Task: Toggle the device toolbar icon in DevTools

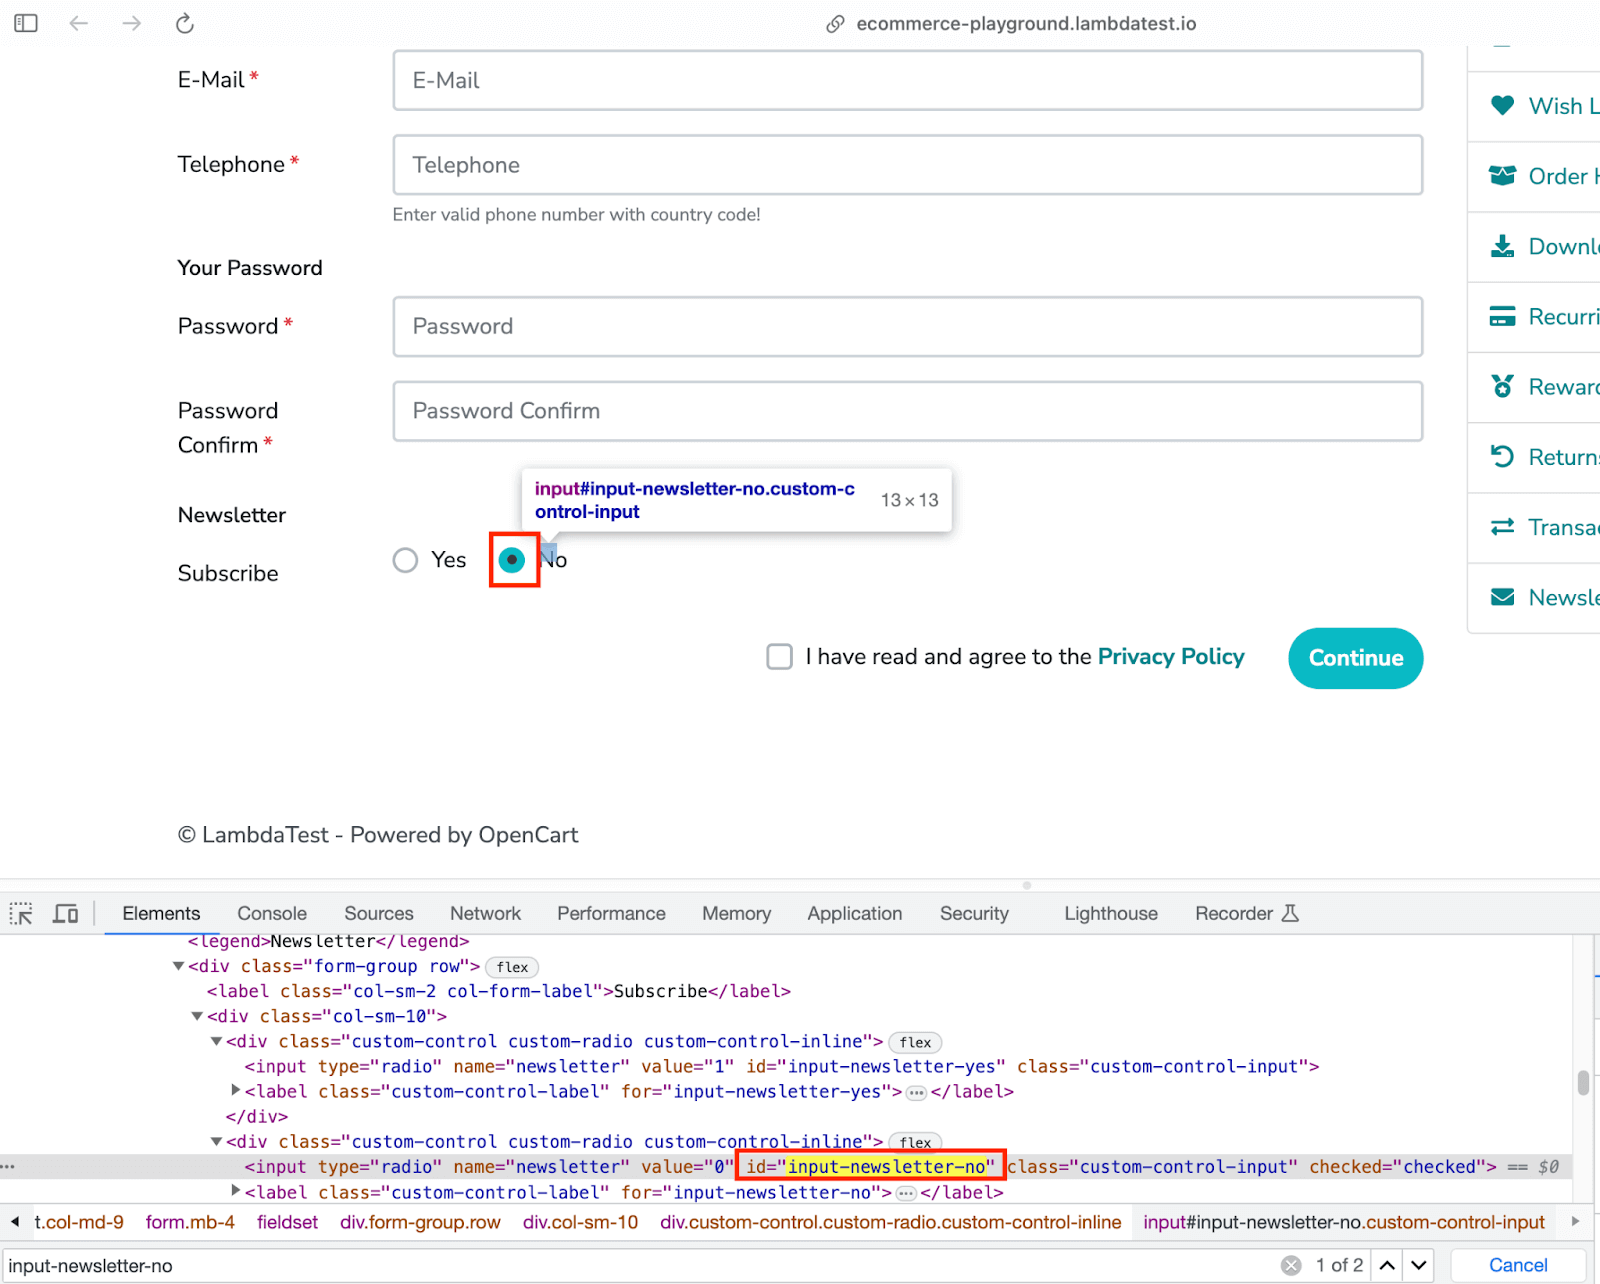Action: (x=66, y=913)
